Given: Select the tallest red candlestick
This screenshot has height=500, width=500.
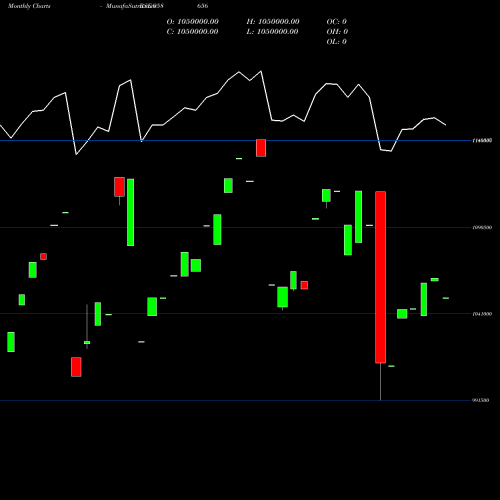Looking at the screenshot, I should pos(380,277).
